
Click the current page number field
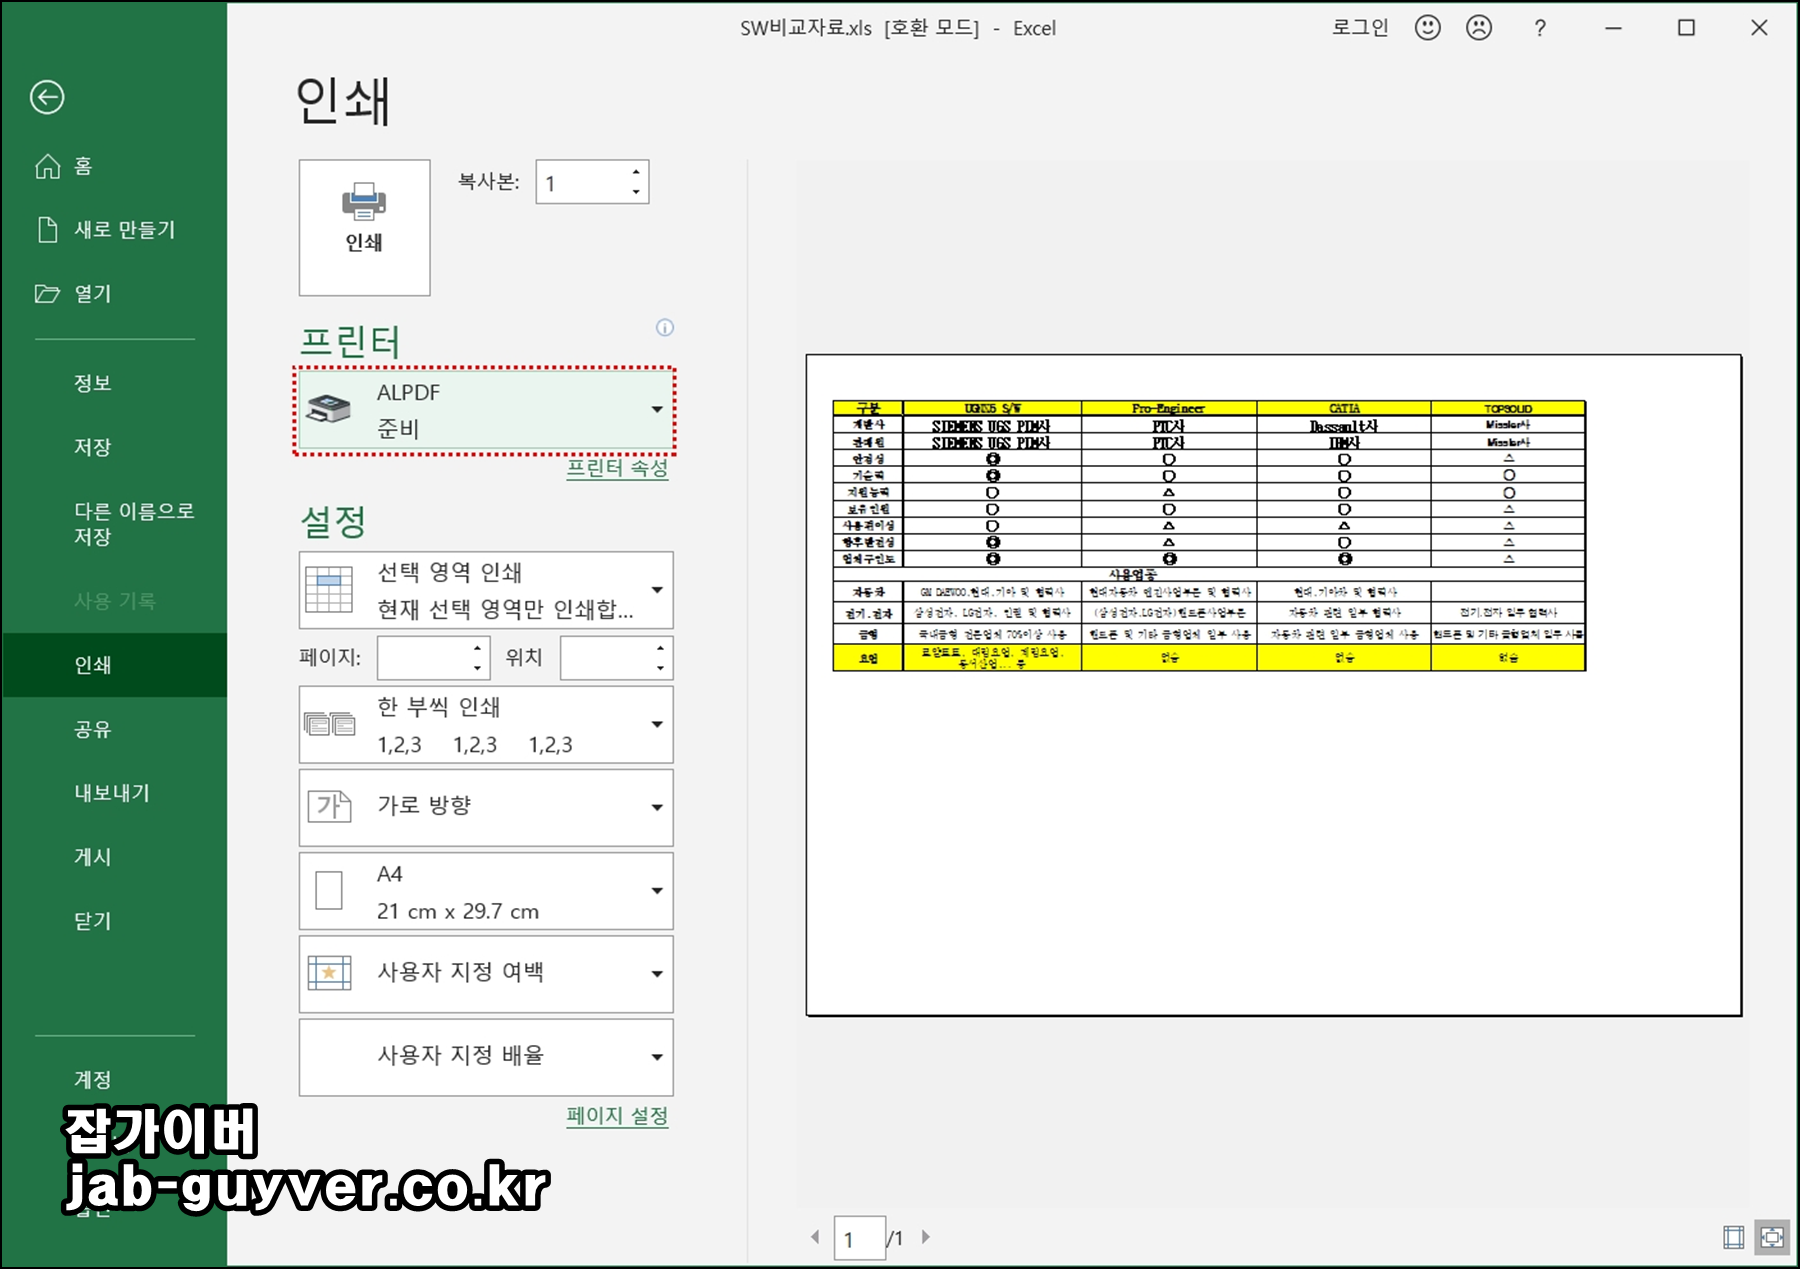859,1238
